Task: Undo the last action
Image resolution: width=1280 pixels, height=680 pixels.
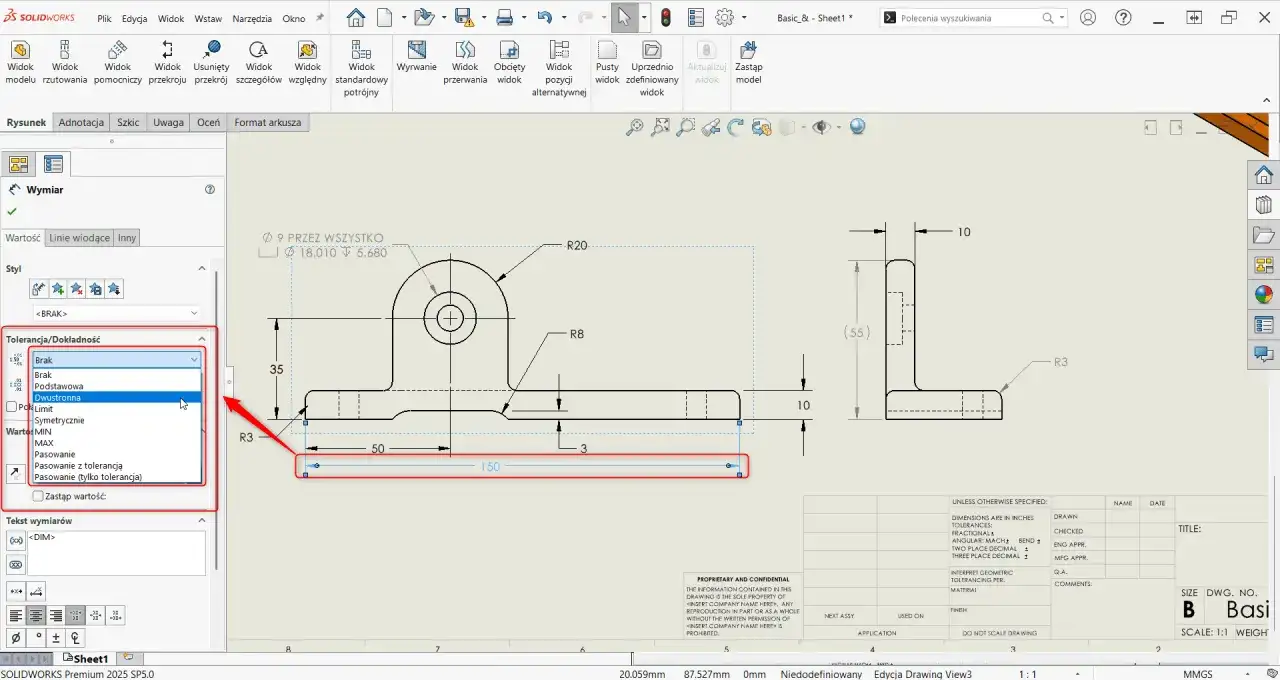Action: click(544, 17)
